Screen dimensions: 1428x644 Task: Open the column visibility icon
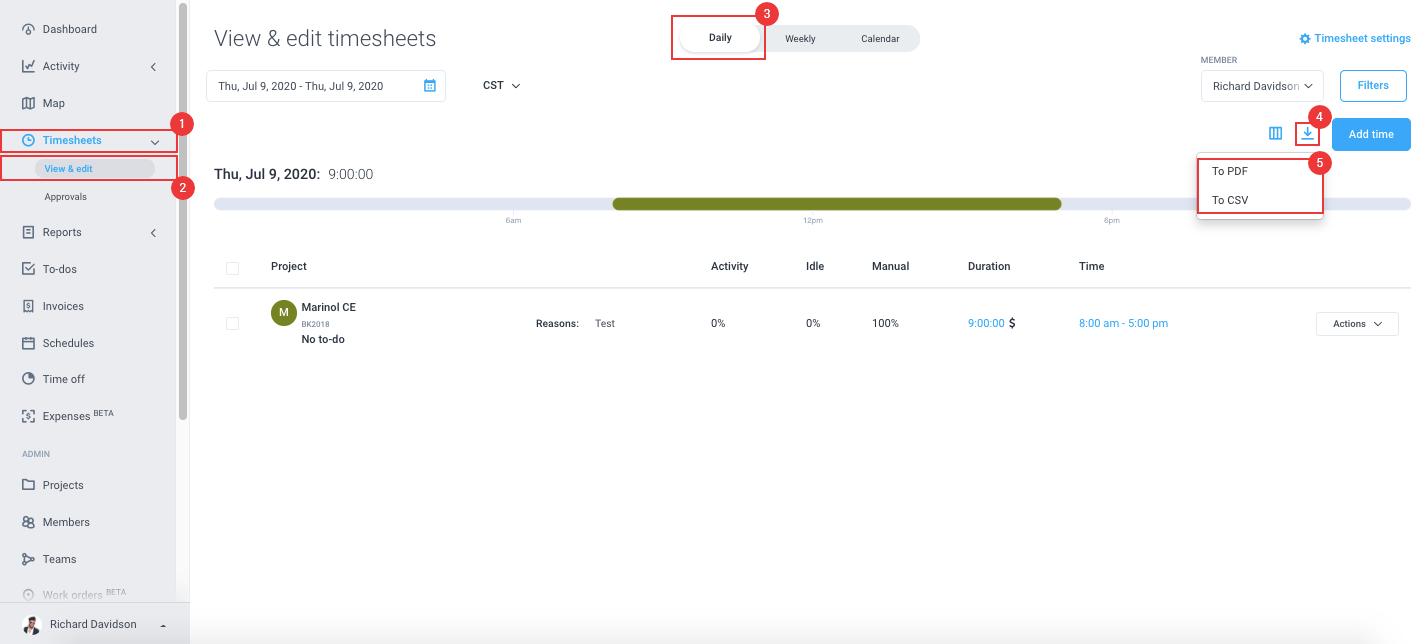point(1275,132)
